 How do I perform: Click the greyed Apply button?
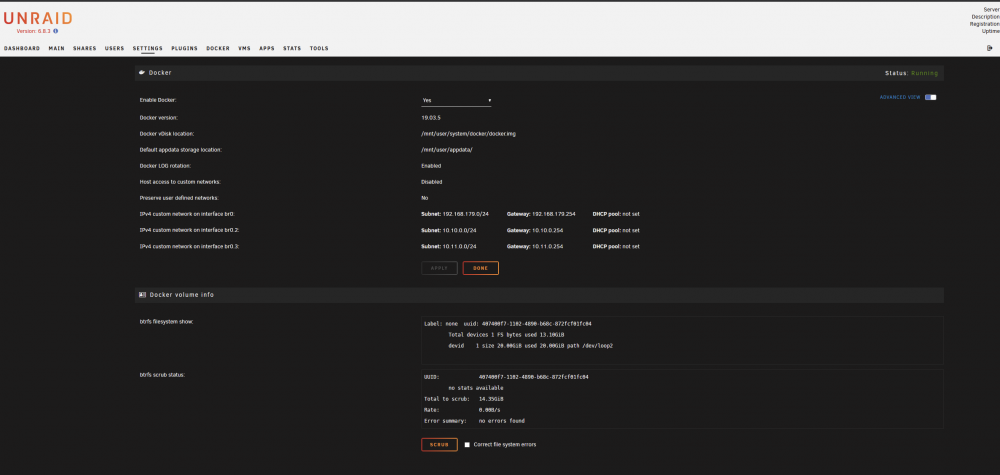coord(439,268)
